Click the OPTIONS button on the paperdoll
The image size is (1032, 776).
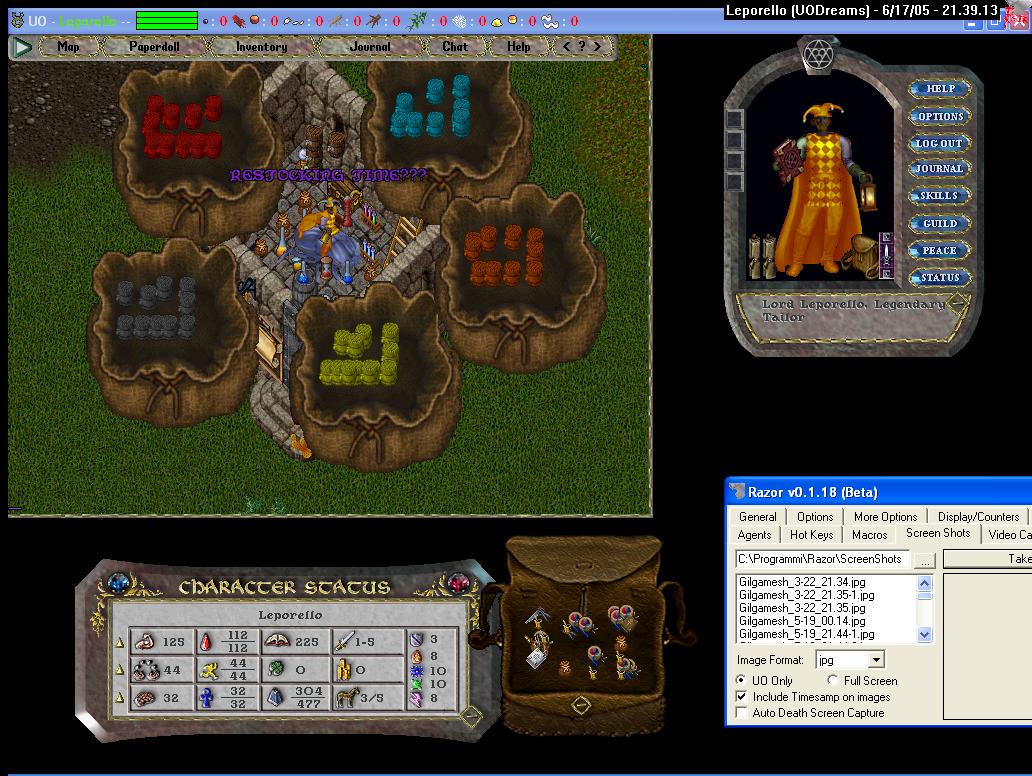point(939,116)
